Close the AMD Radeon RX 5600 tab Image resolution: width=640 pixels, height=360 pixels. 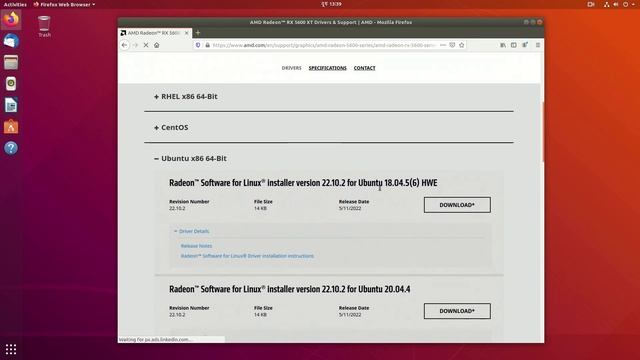(x=187, y=33)
